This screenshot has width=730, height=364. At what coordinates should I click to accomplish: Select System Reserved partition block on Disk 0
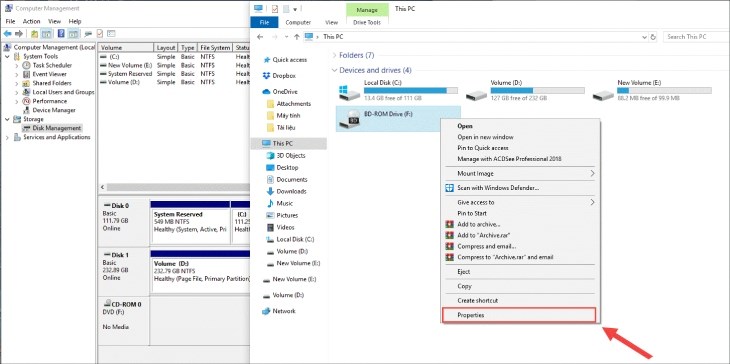[190, 222]
